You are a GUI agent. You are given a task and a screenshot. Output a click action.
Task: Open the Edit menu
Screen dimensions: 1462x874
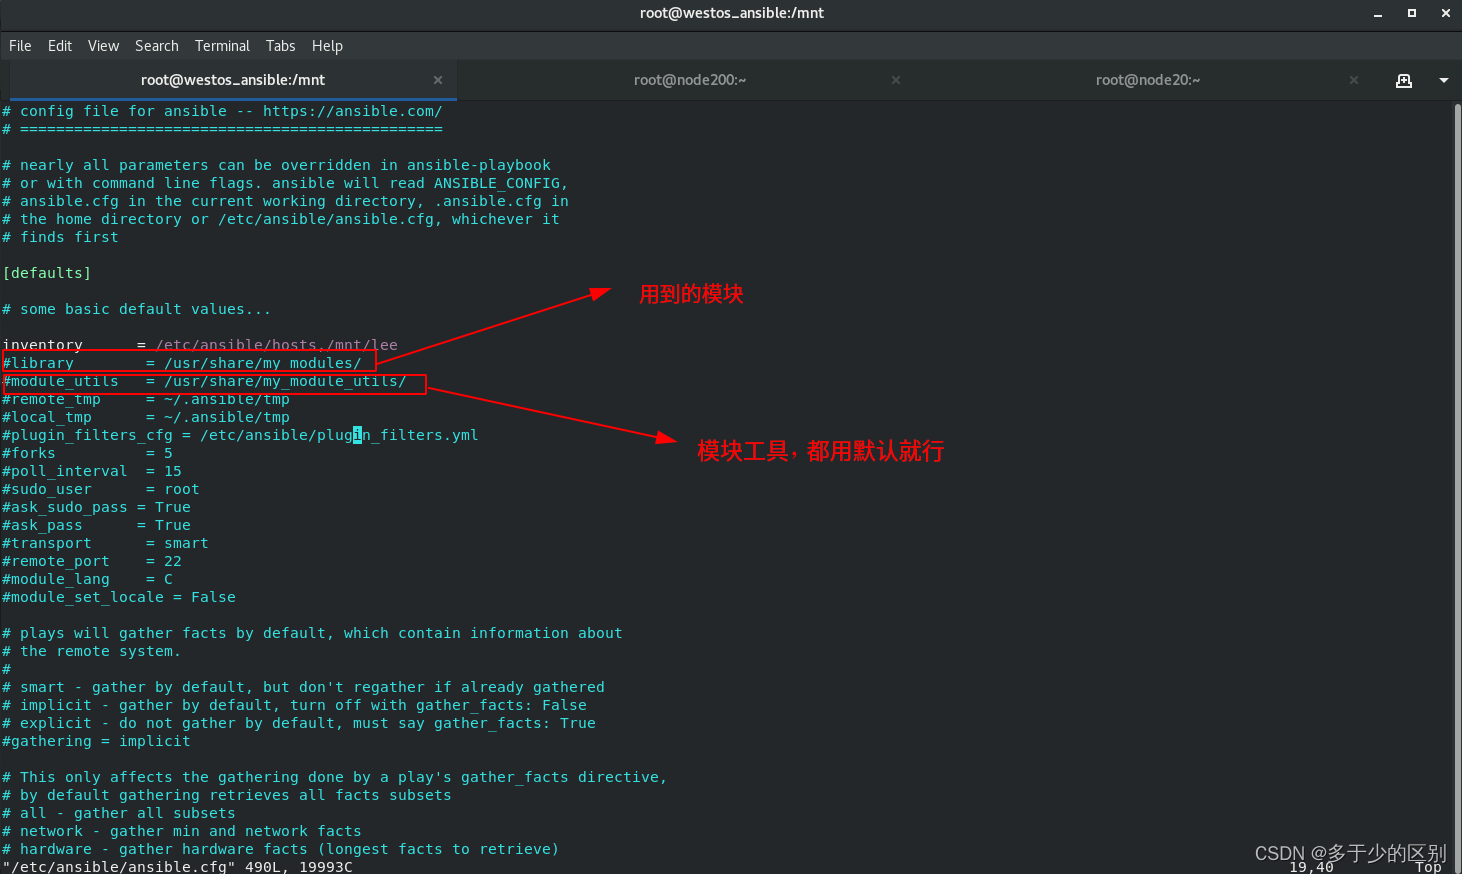point(60,46)
